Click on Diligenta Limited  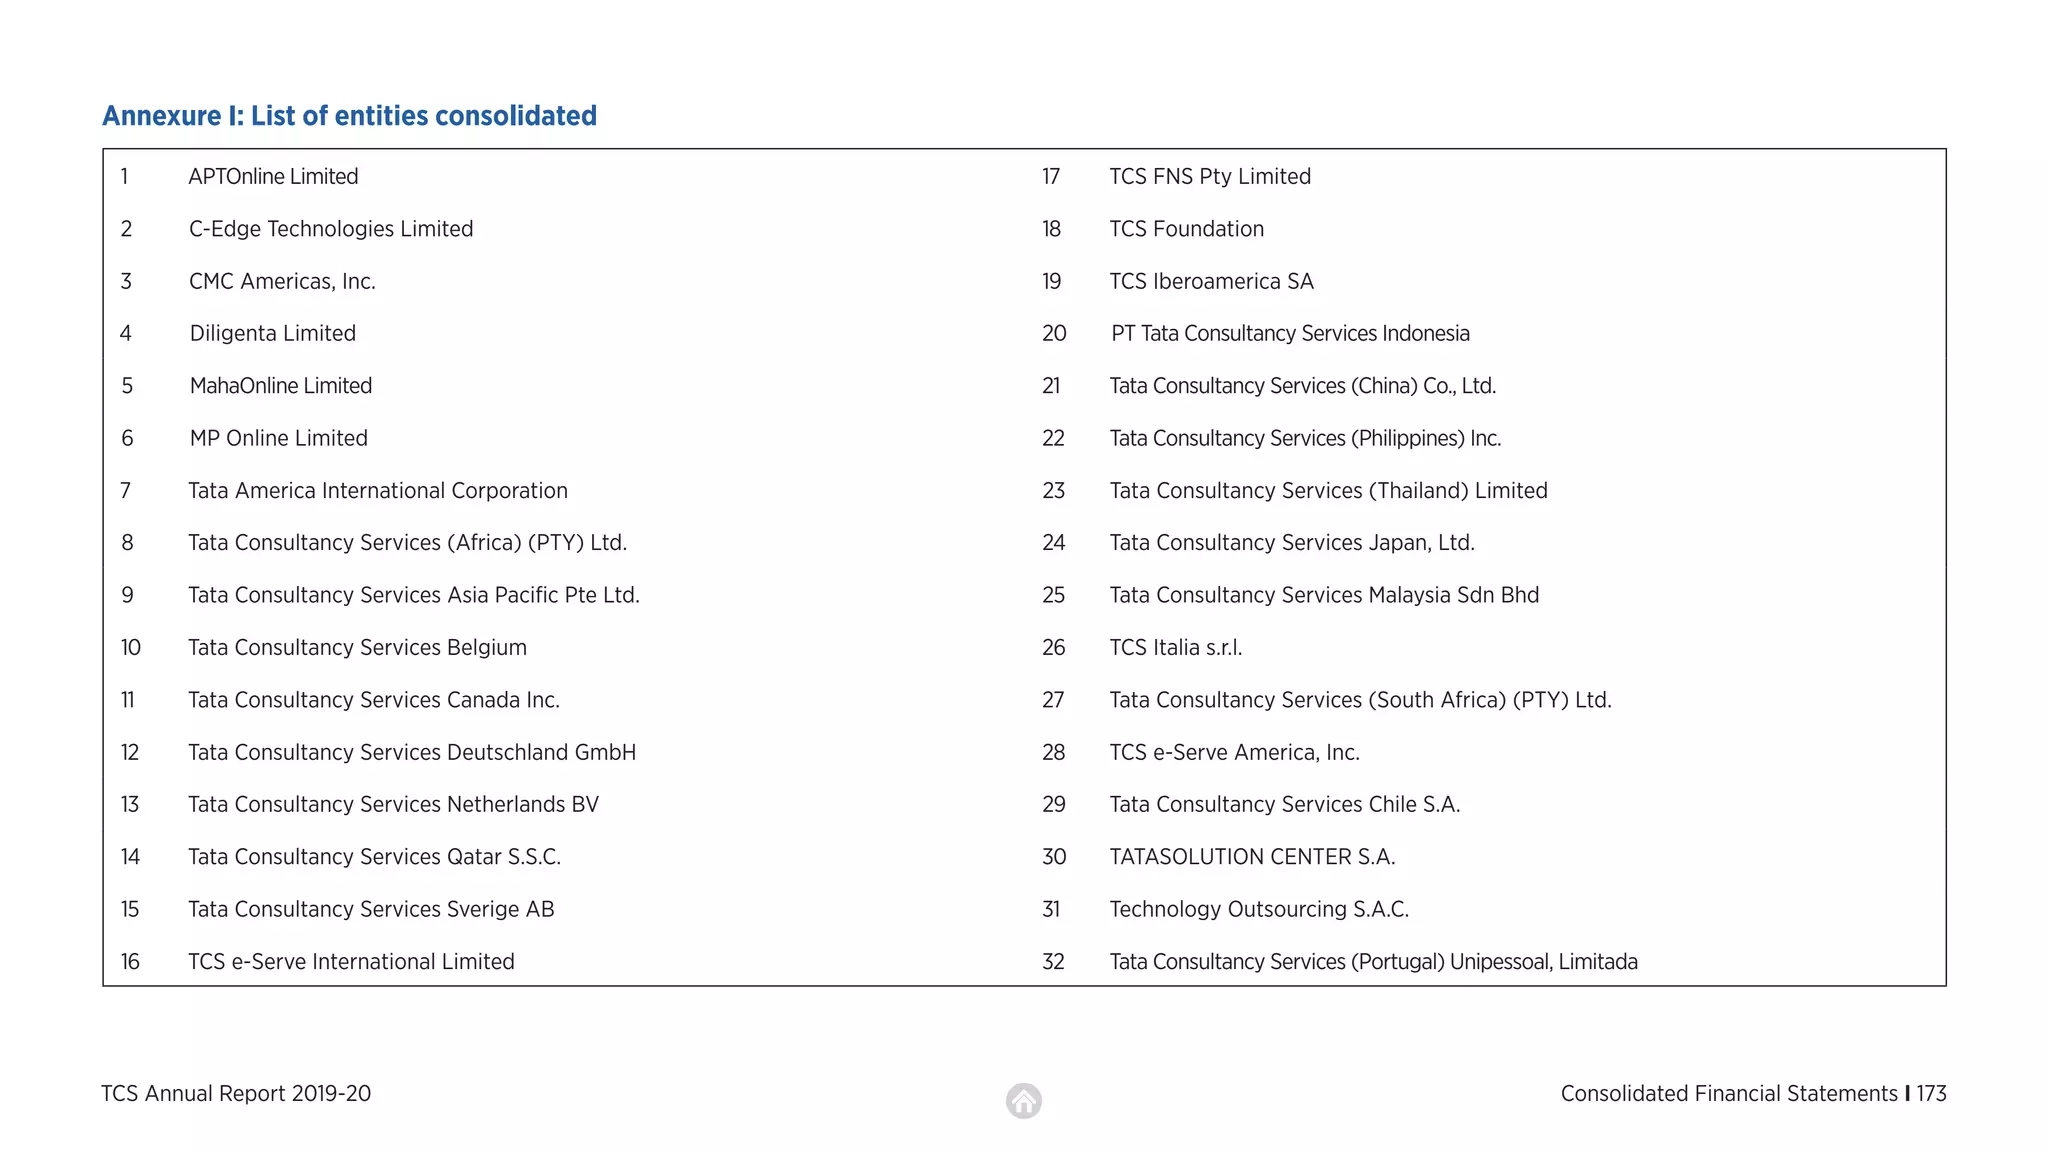pyautogui.click(x=273, y=334)
